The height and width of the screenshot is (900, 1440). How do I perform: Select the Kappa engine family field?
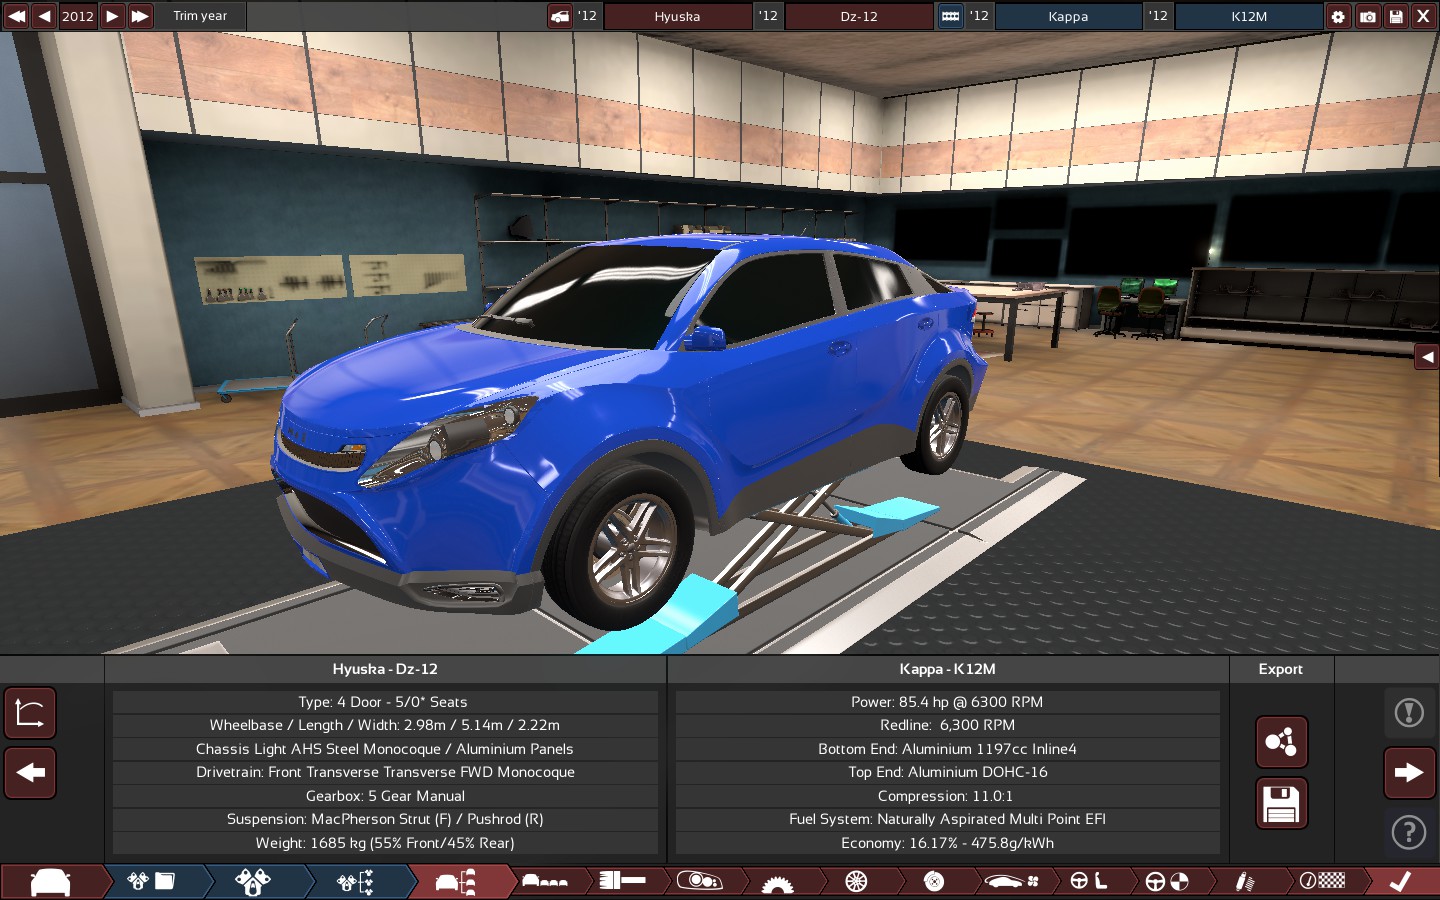point(1068,16)
